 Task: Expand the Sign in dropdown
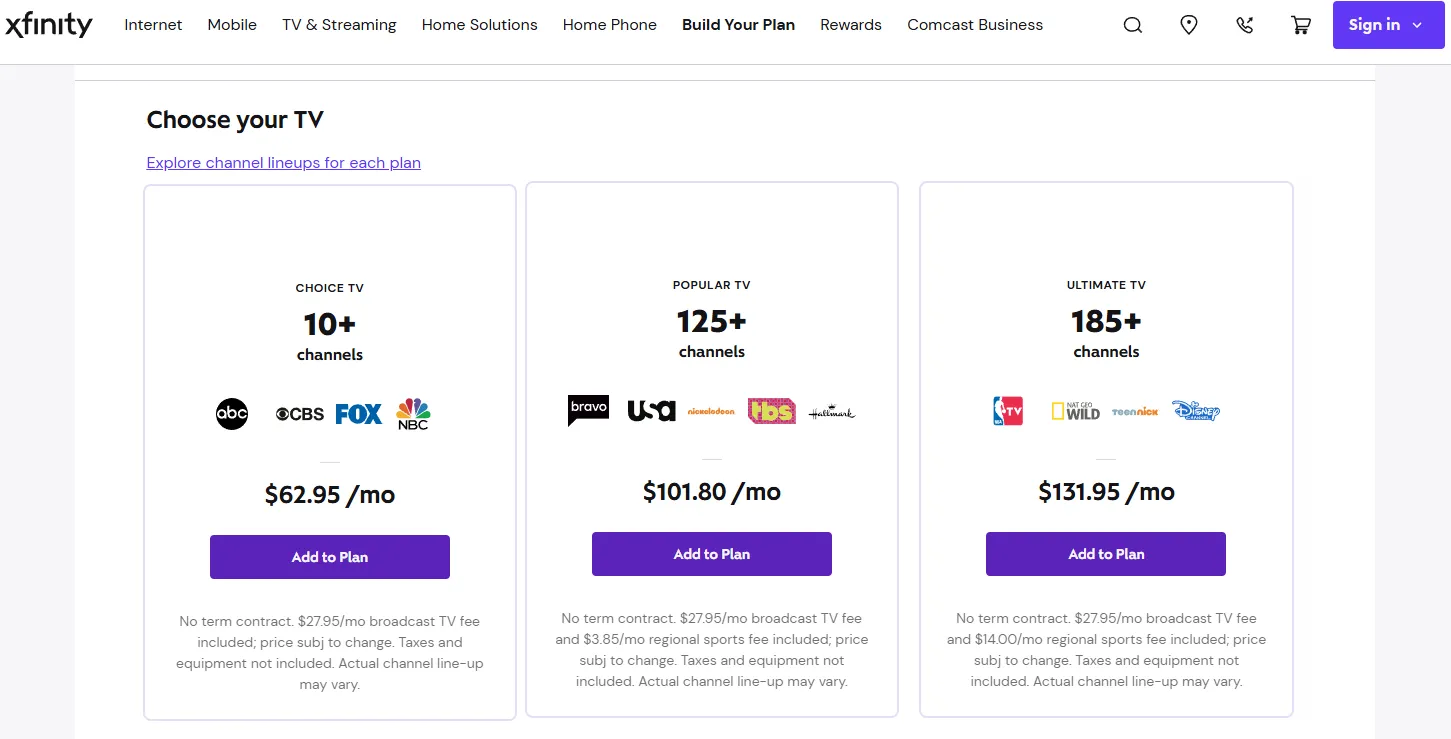pos(1388,24)
